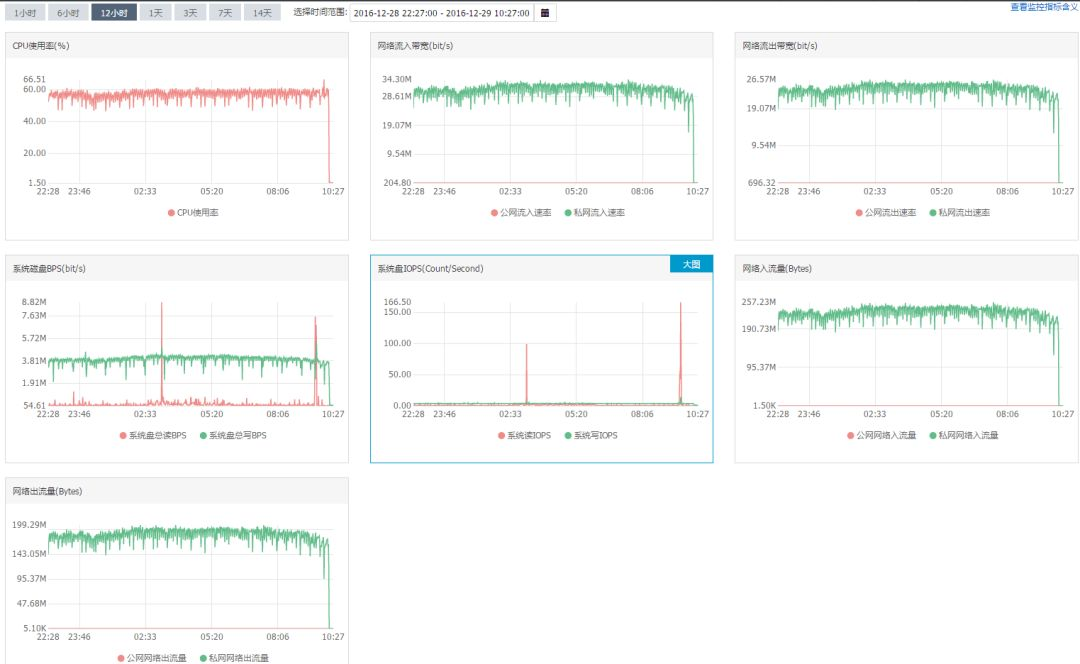Click the 网络出流量(Bytes) chart title
This screenshot has width=1080, height=664.
[x=47, y=491]
